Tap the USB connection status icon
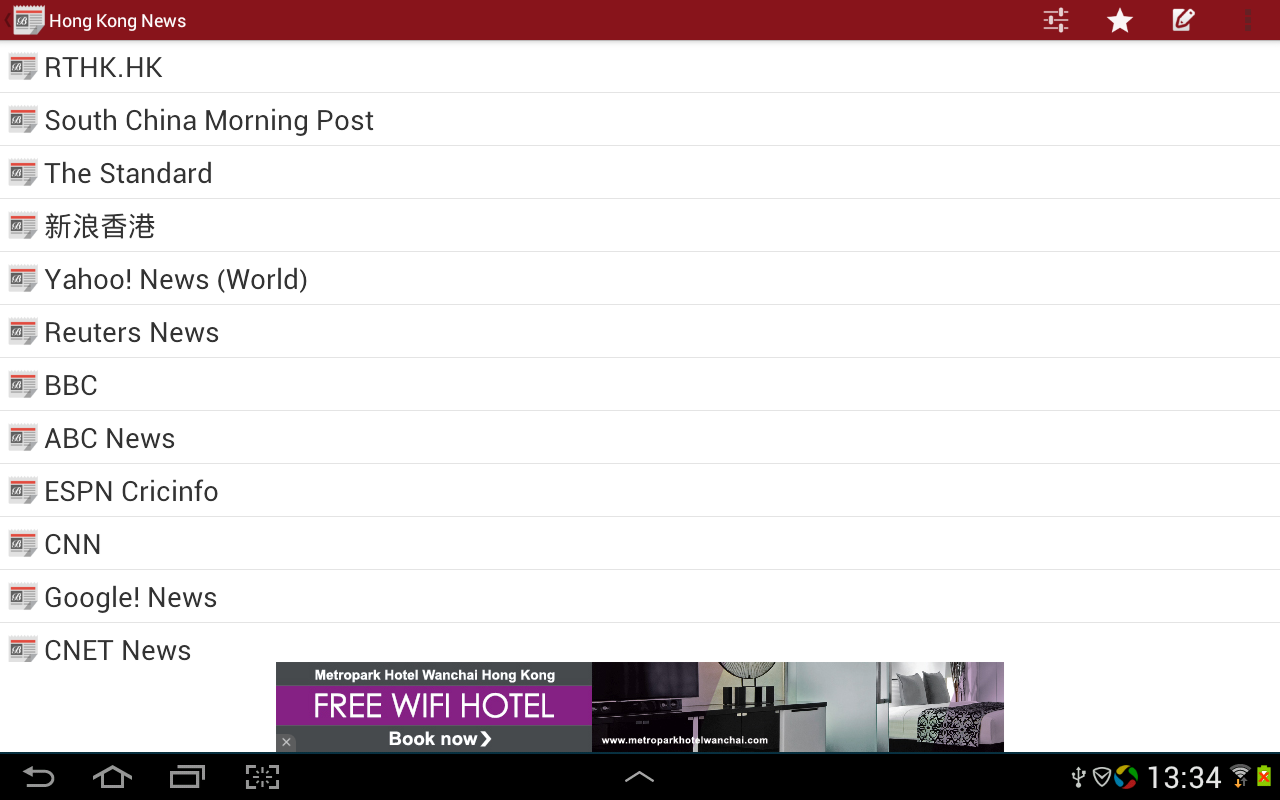The height and width of the screenshot is (800, 1280). (x=1078, y=777)
